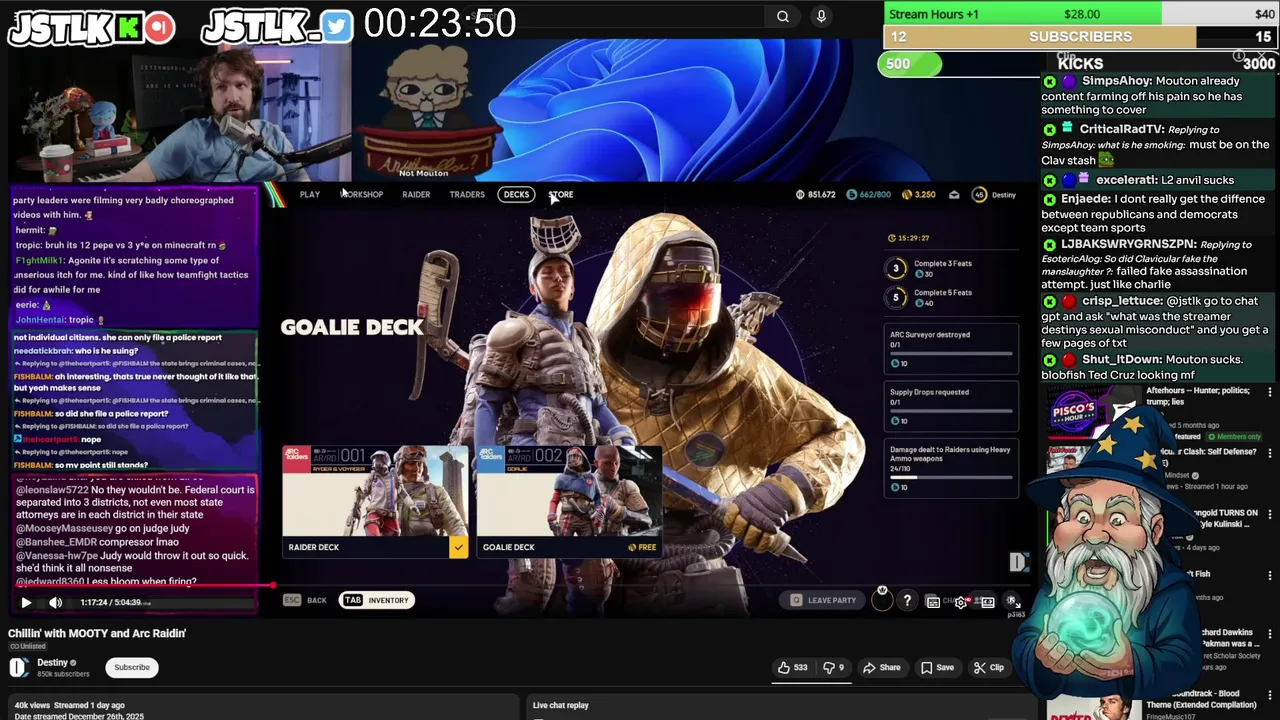Toggle closed captions on the video player

click(x=933, y=602)
